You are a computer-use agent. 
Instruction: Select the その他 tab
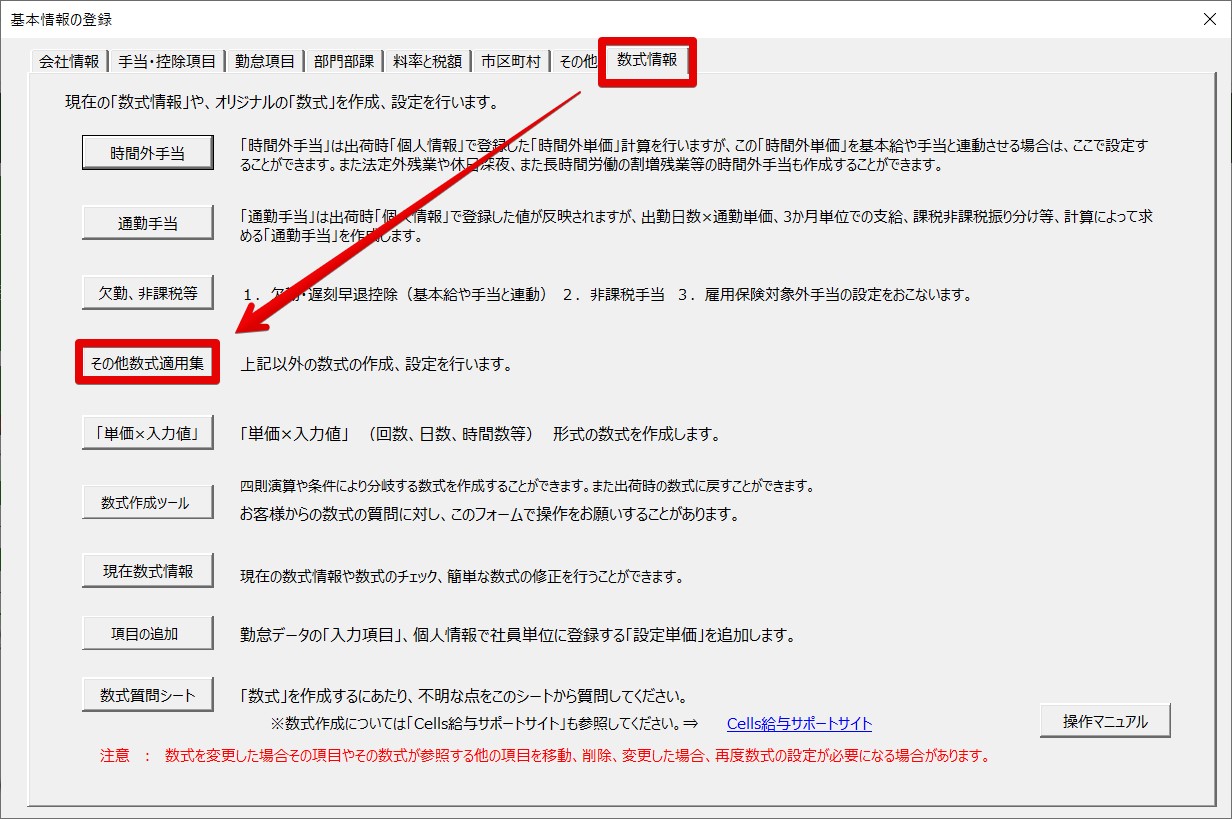pos(577,61)
